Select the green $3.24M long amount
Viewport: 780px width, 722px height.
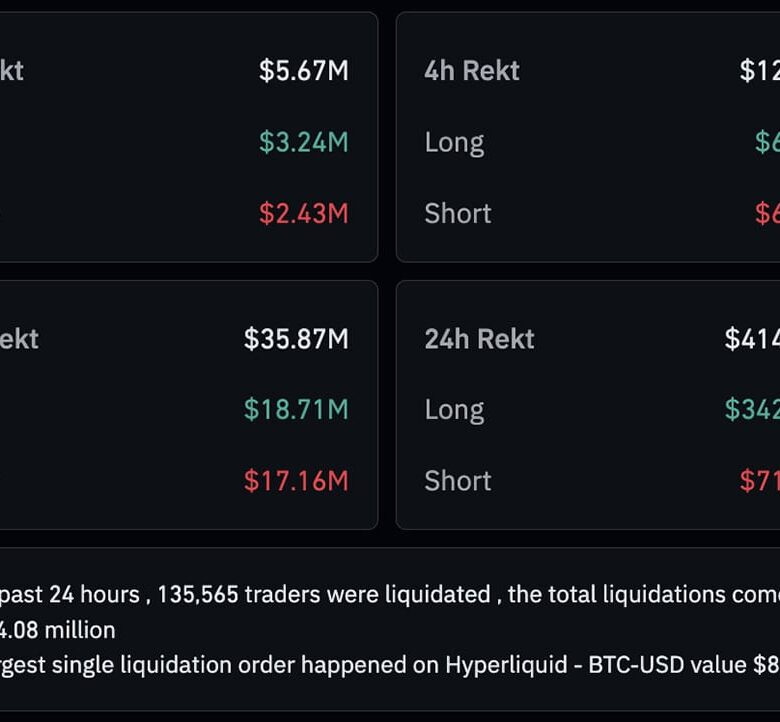tap(303, 142)
